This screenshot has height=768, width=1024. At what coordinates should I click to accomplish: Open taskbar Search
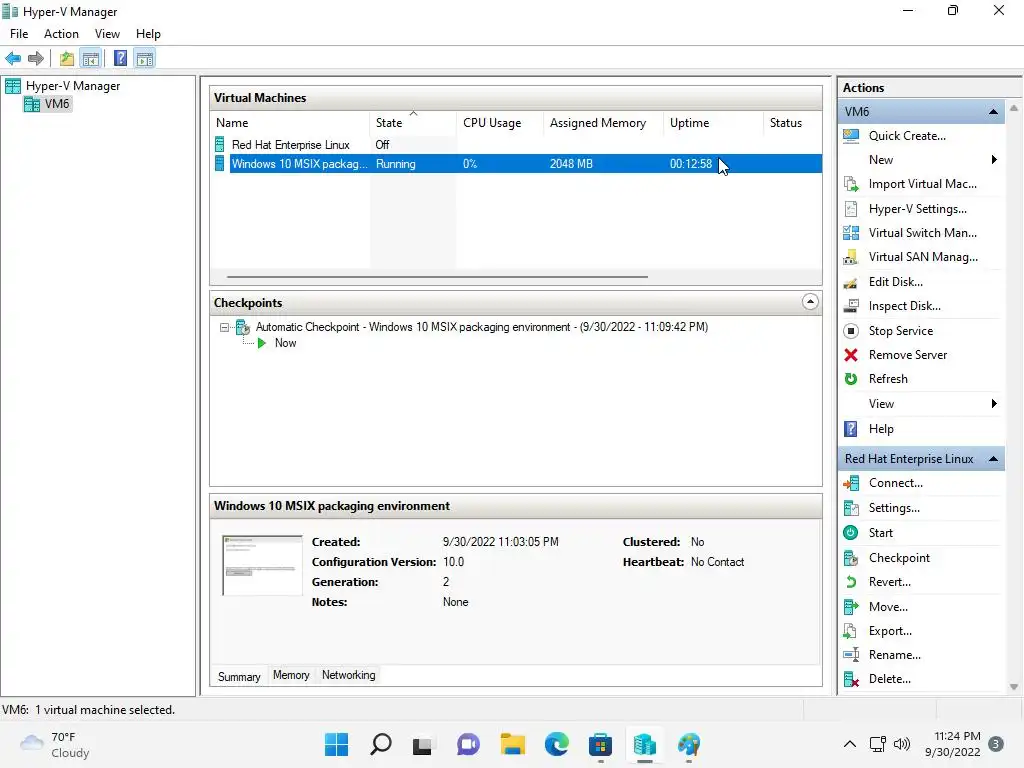click(x=381, y=744)
